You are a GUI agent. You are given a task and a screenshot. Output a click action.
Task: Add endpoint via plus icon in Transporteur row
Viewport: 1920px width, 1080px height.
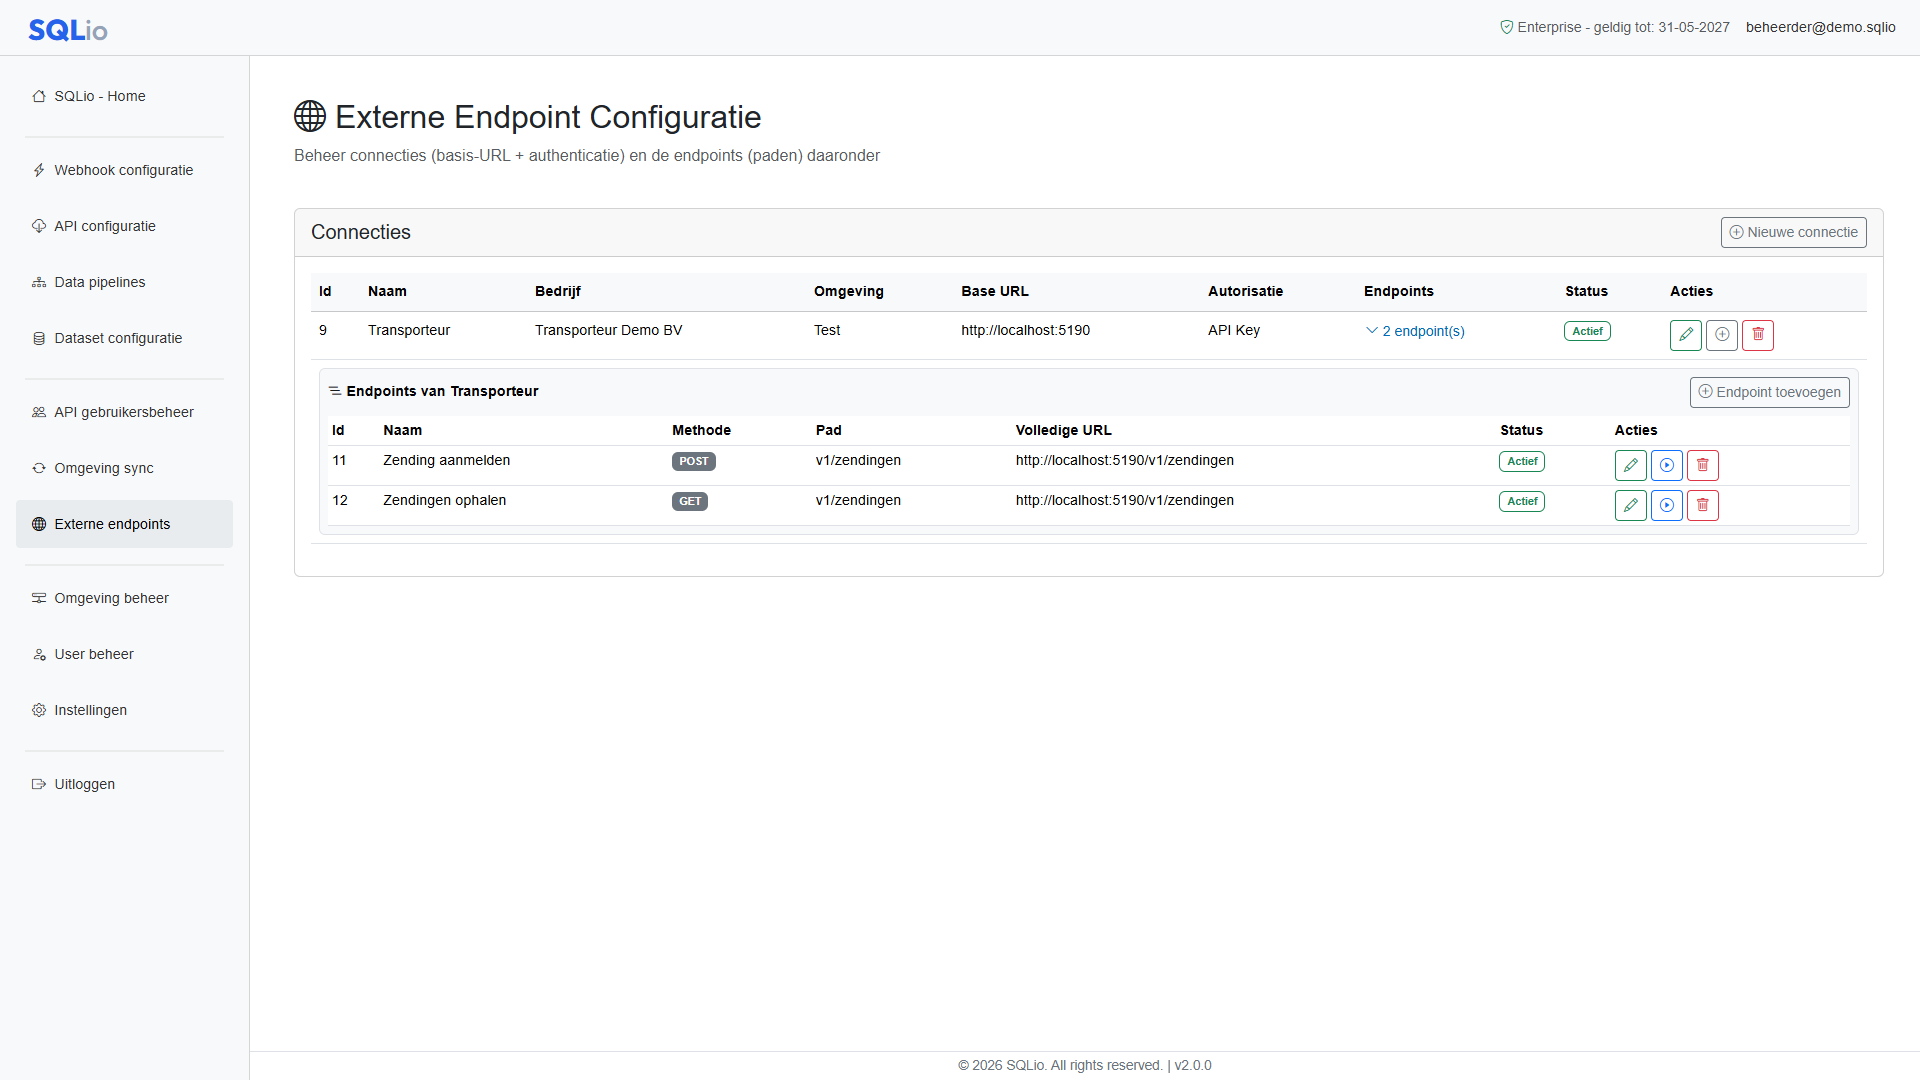click(1722, 335)
